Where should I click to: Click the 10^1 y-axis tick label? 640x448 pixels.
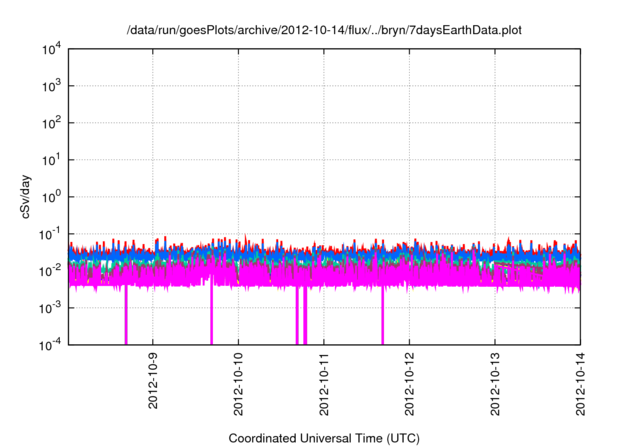click(50, 159)
